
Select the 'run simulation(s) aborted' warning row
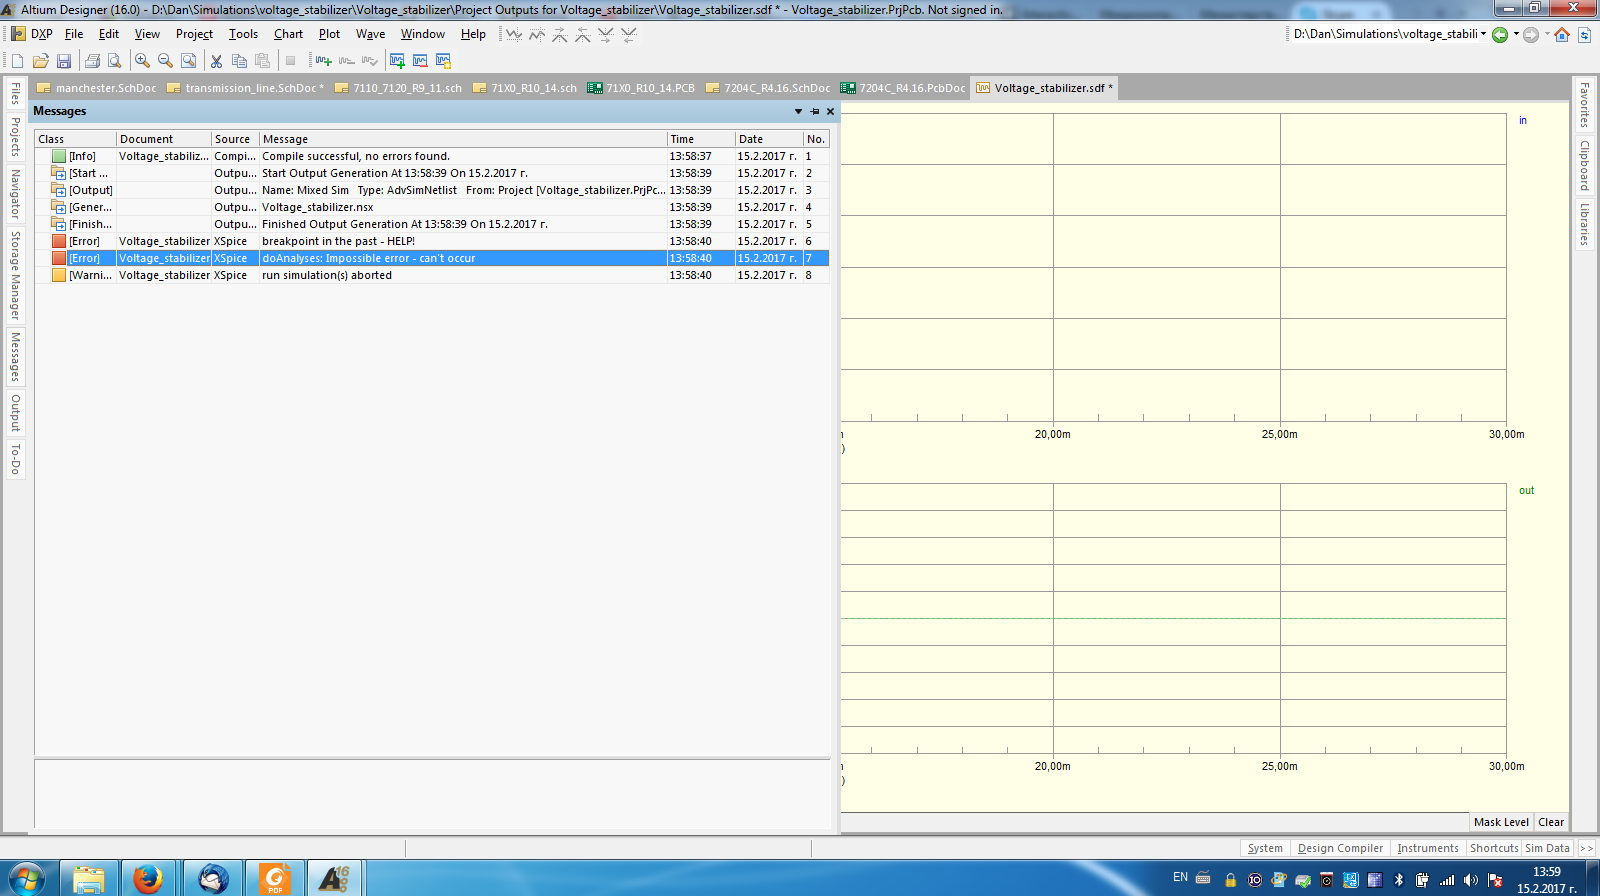point(432,275)
